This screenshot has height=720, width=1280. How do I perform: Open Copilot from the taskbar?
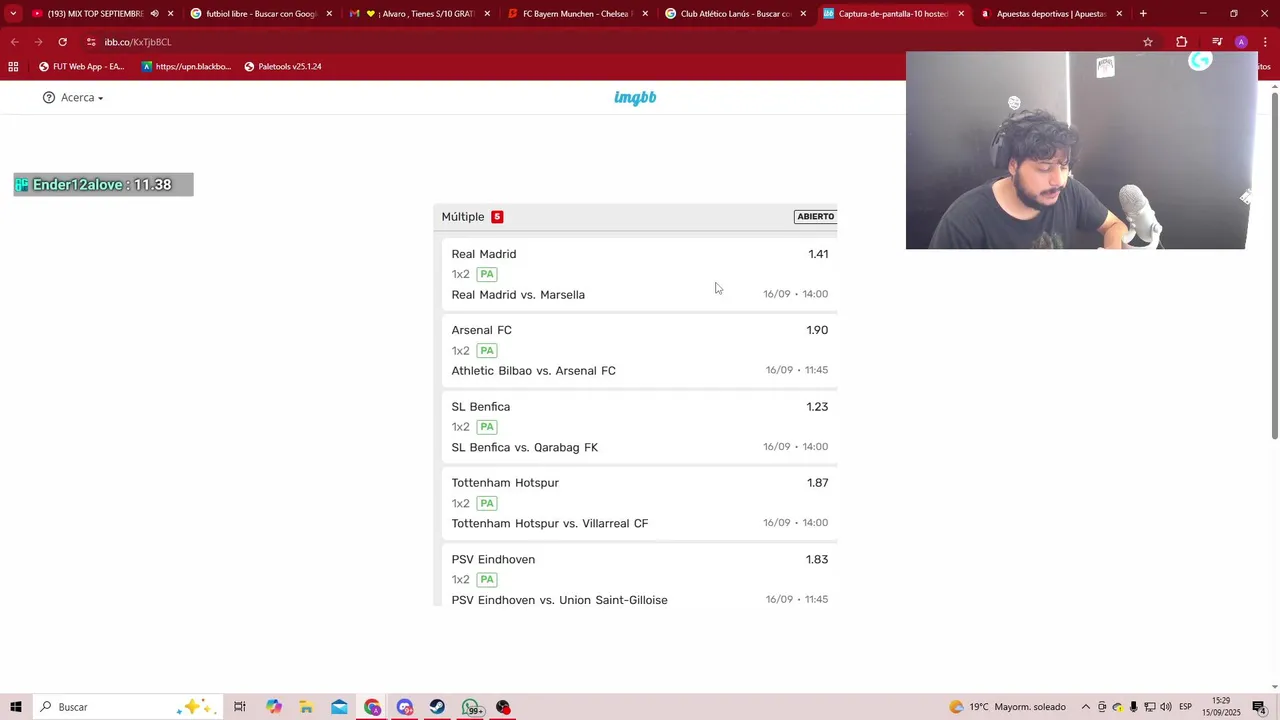(274, 707)
